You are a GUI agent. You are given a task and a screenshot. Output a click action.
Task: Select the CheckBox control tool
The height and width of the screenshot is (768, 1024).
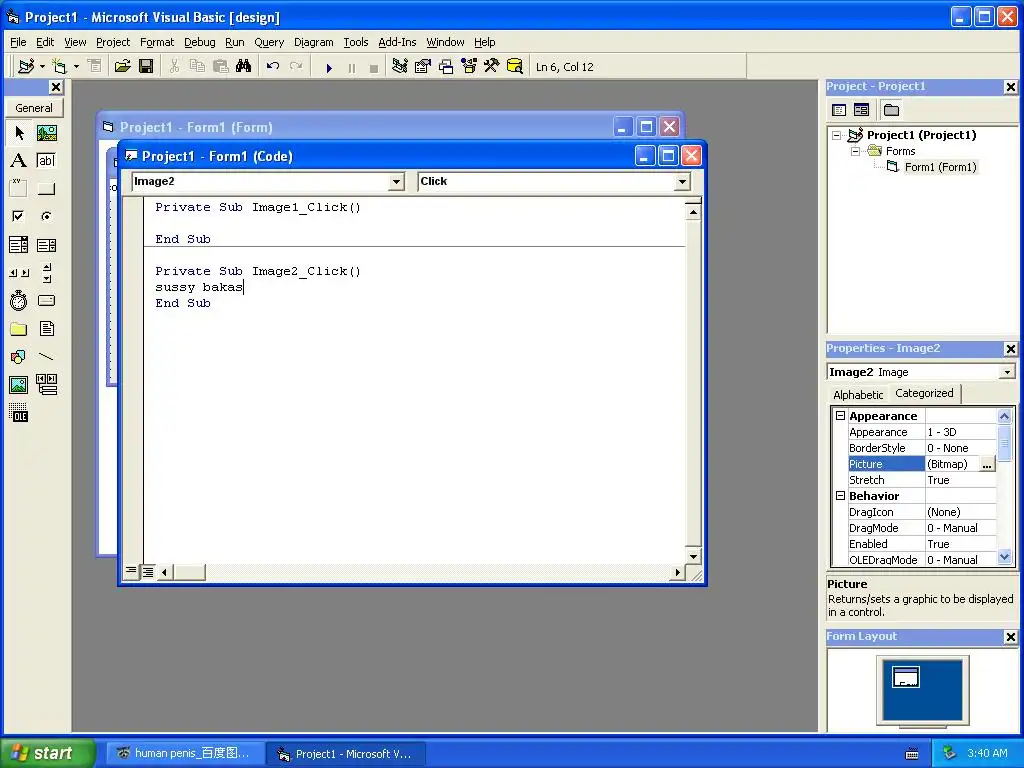coord(19,216)
